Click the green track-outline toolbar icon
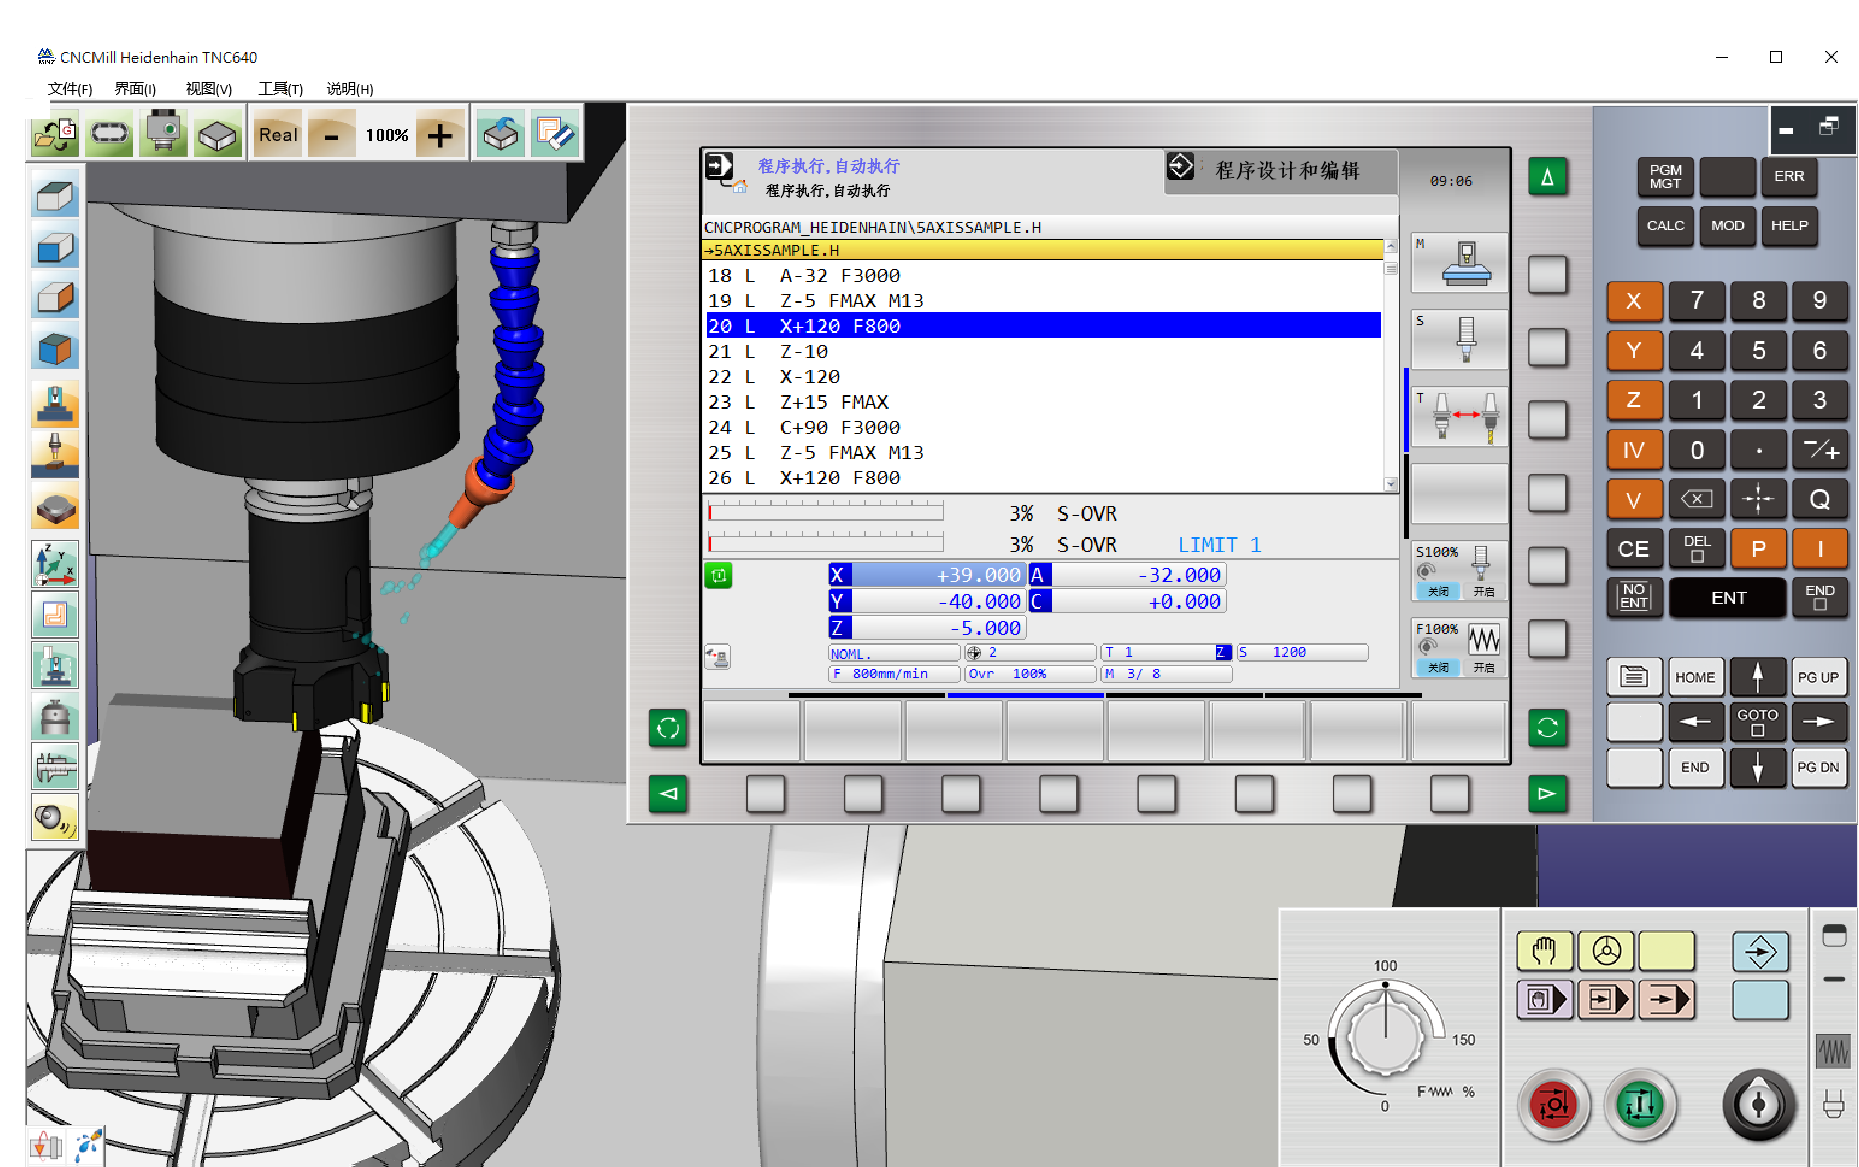This screenshot has height=1167, width=1859. coord(109,134)
